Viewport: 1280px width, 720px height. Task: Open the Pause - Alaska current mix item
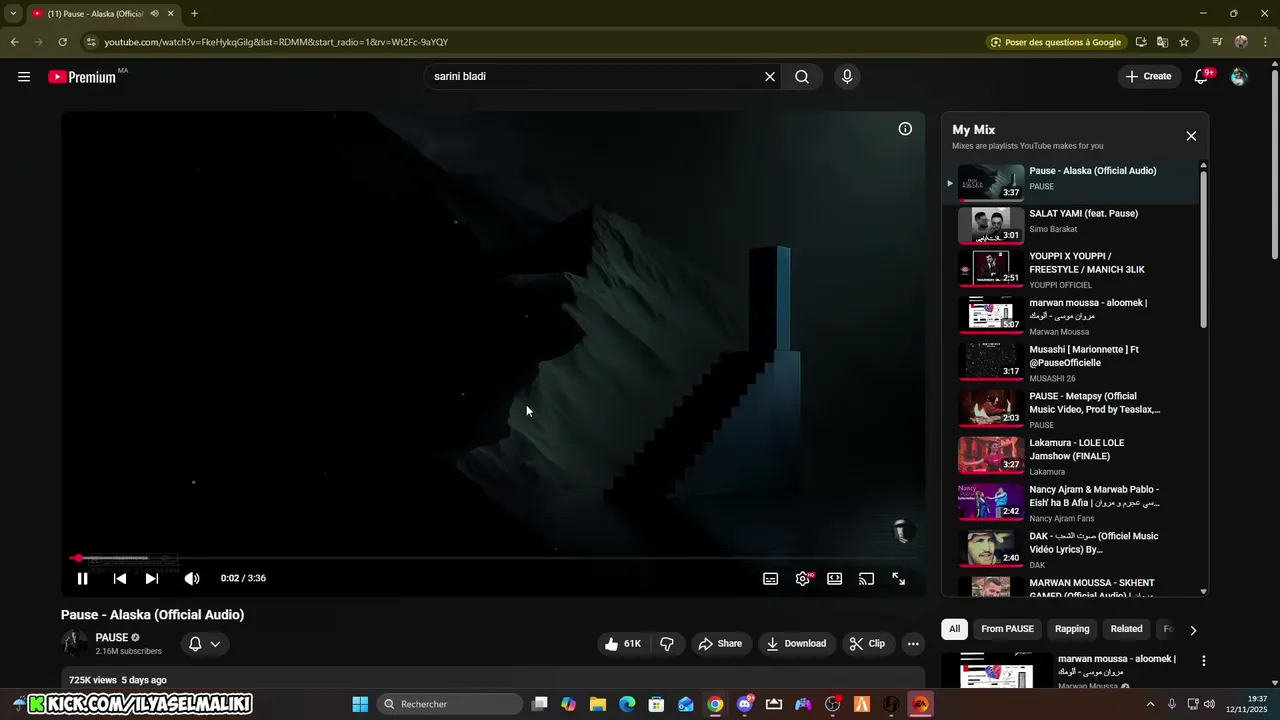click(1070, 182)
